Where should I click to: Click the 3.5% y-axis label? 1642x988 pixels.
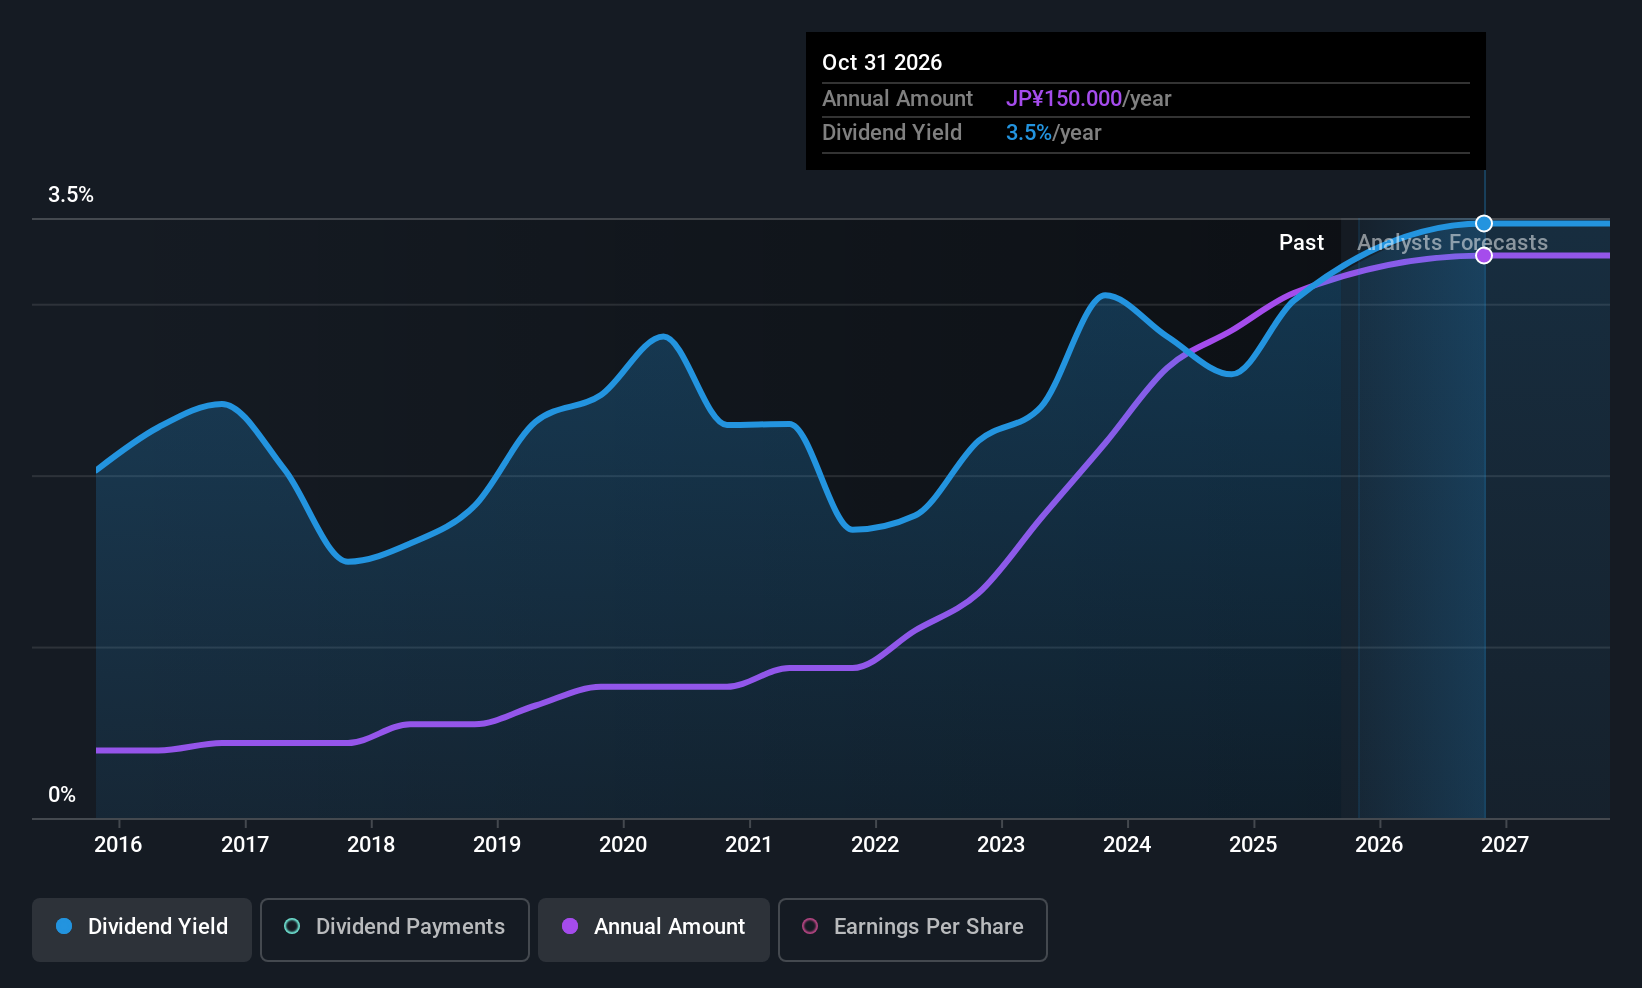coord(71,195)
